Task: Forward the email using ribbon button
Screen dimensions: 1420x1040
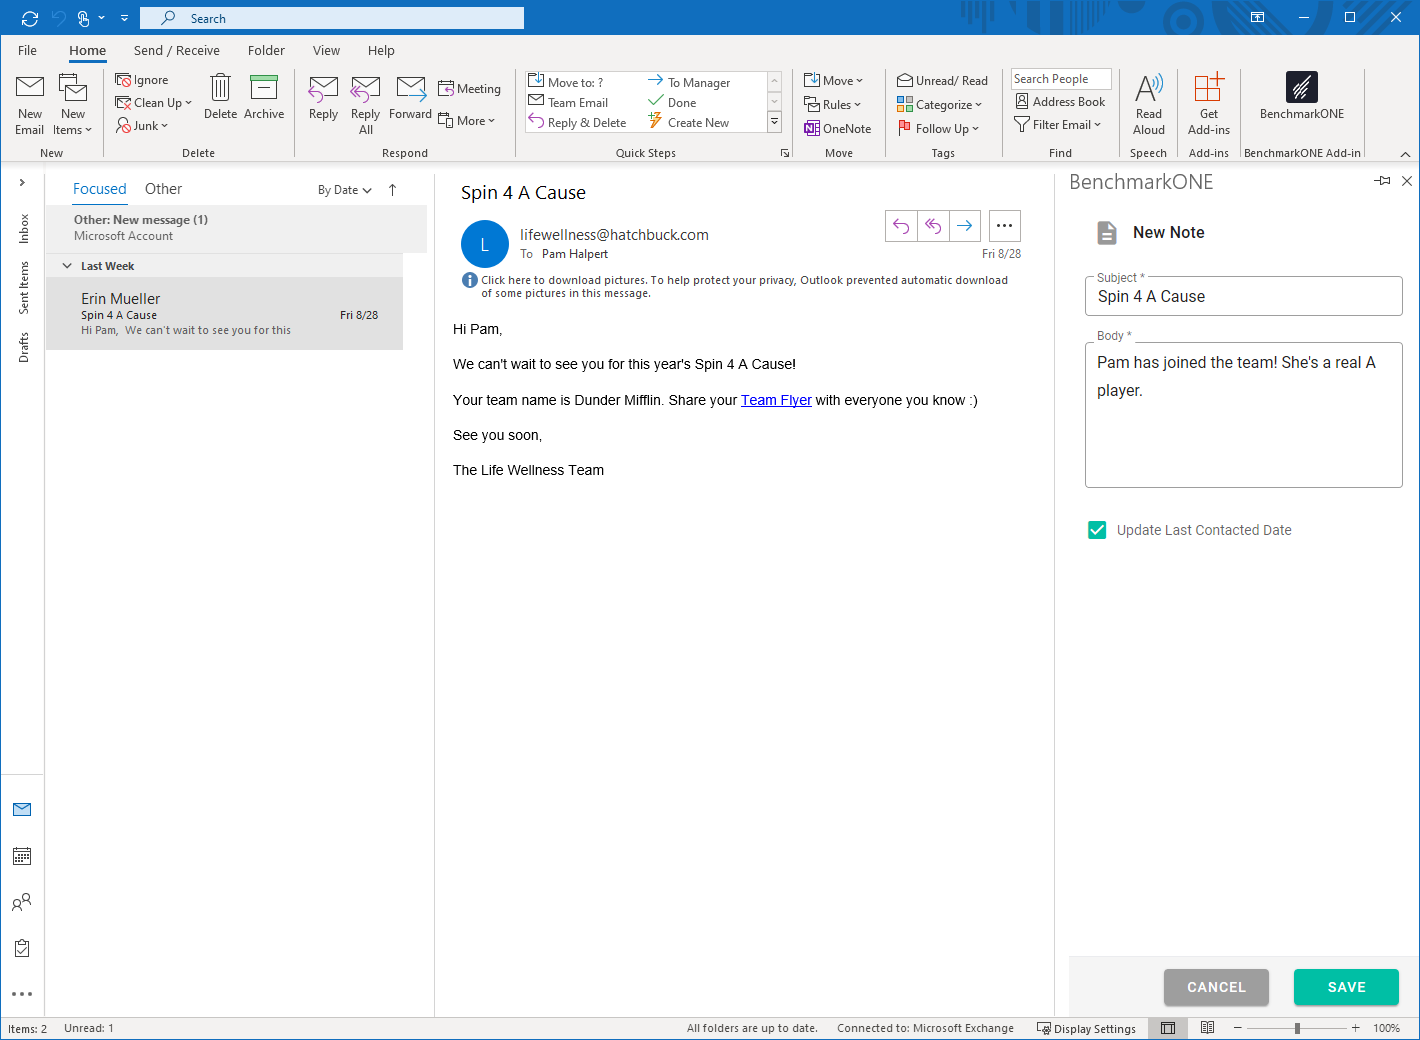Action: click(411, 97)
